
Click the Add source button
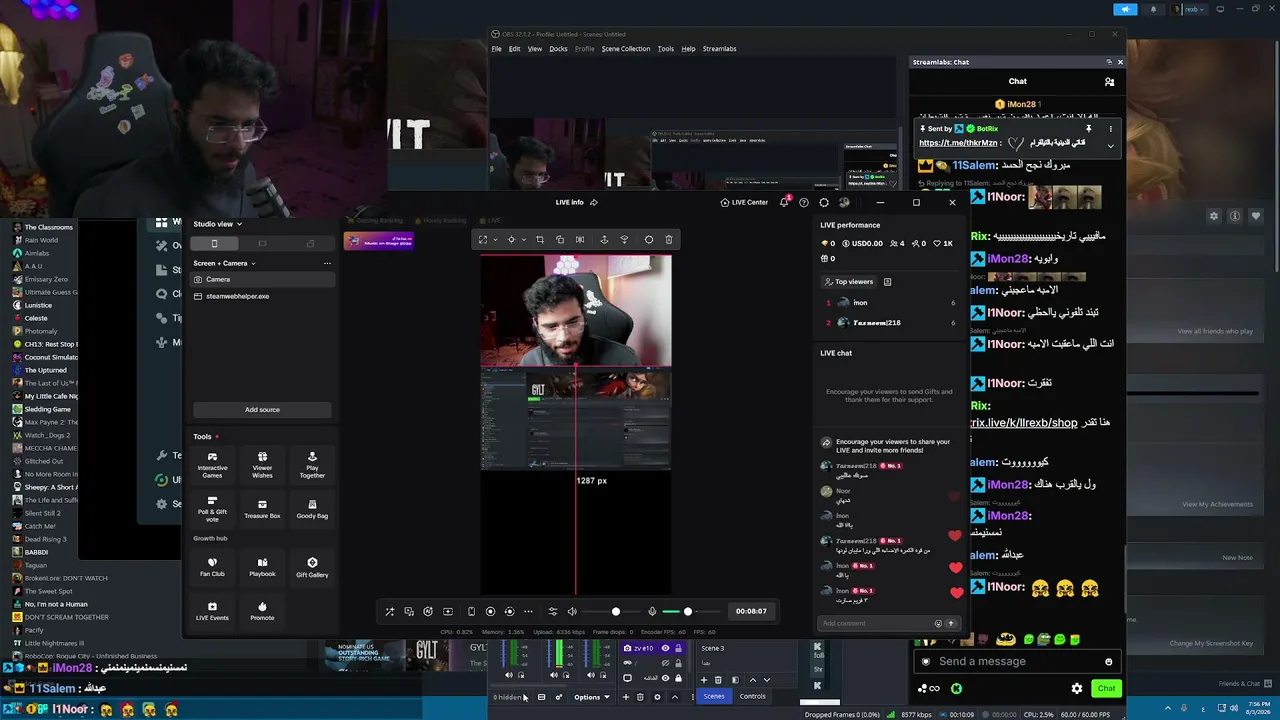pyautogui.click(x=262, y=410)
